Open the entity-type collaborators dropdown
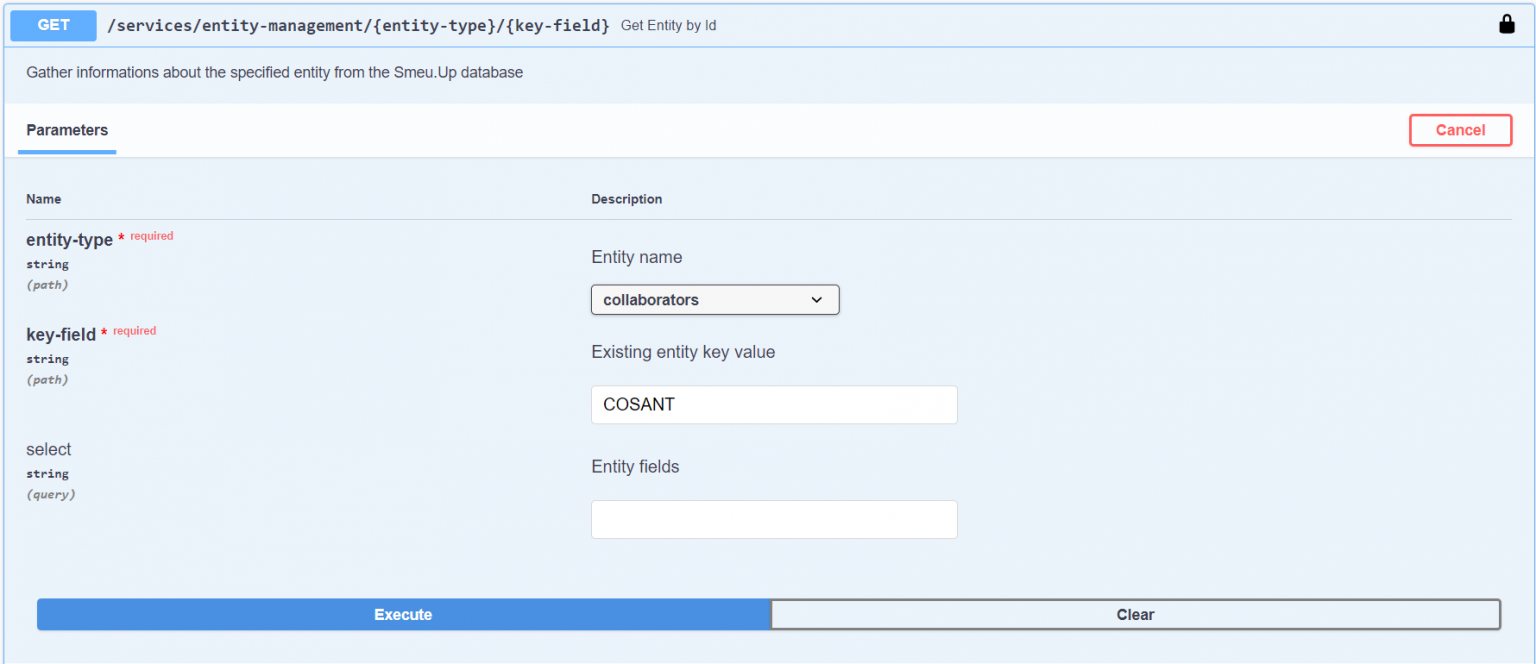 (x=714, y=300)
